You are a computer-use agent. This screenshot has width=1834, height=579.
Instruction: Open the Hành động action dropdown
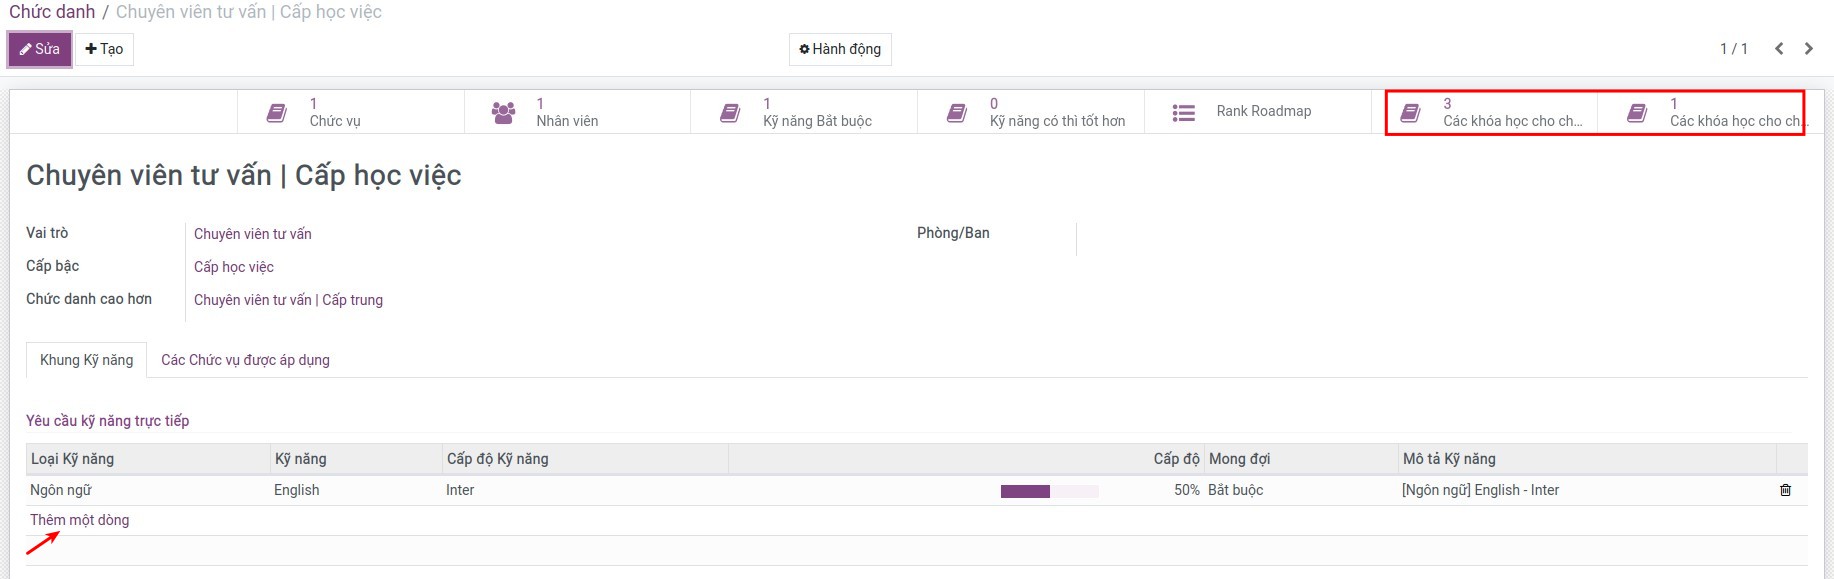(x=840, y=49)
